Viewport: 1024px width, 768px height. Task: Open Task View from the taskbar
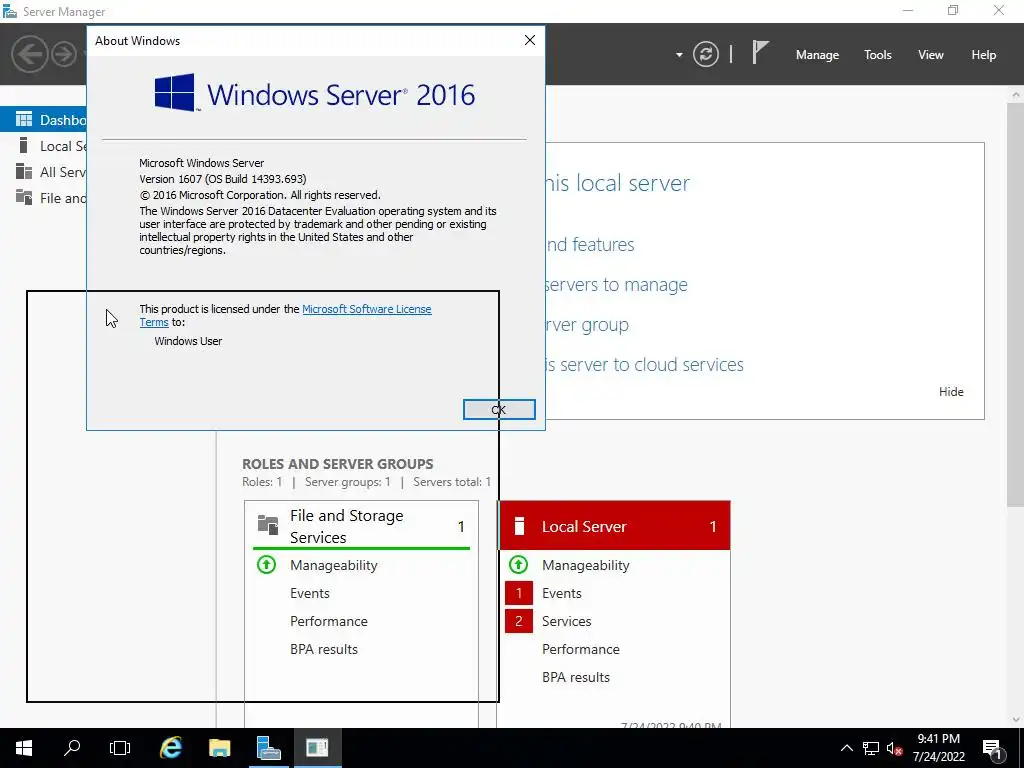tap(120, 748)
